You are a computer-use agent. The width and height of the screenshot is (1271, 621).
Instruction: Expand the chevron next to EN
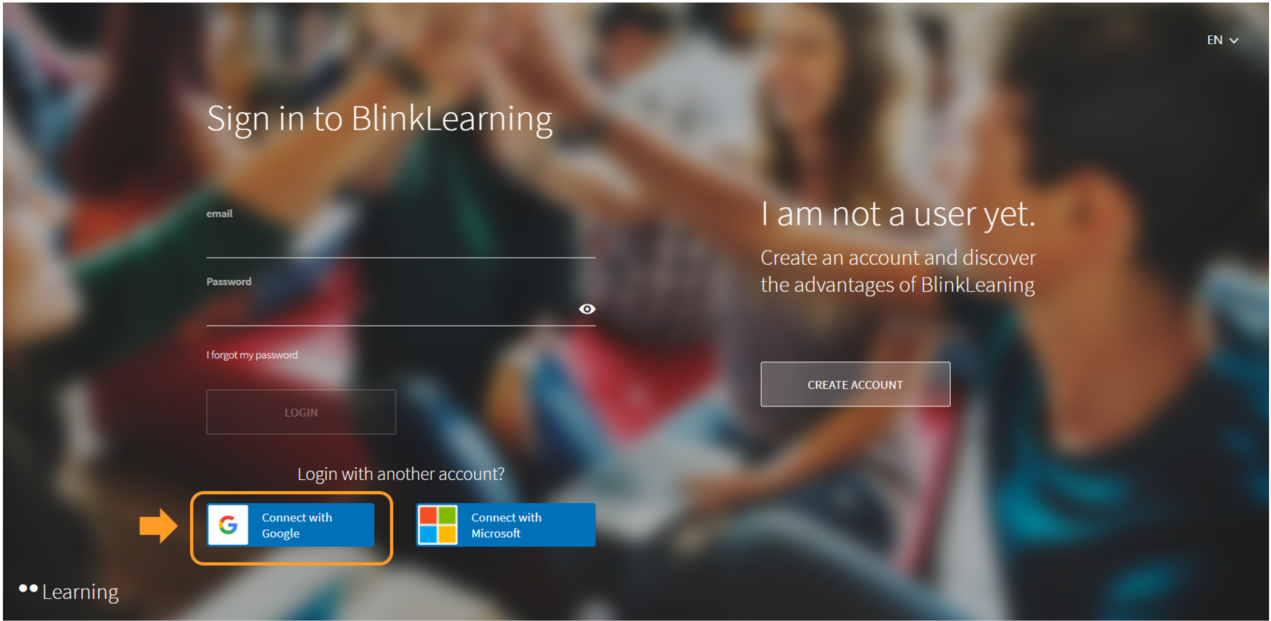1234,41
